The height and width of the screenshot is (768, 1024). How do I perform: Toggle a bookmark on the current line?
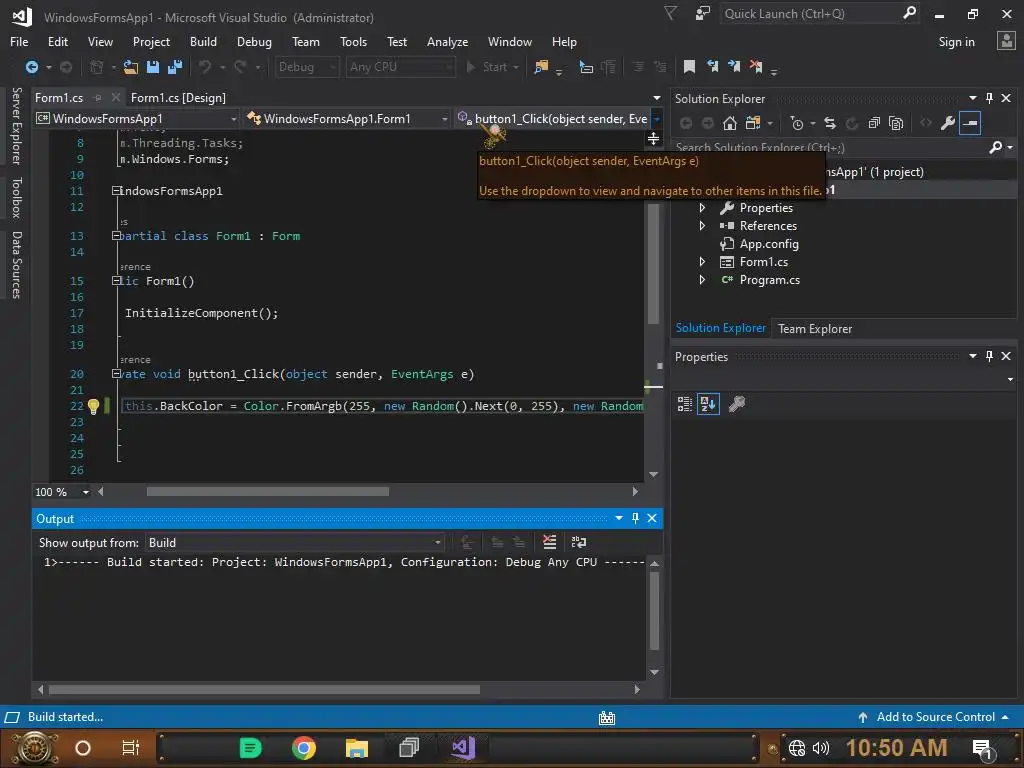pos(689,67)
